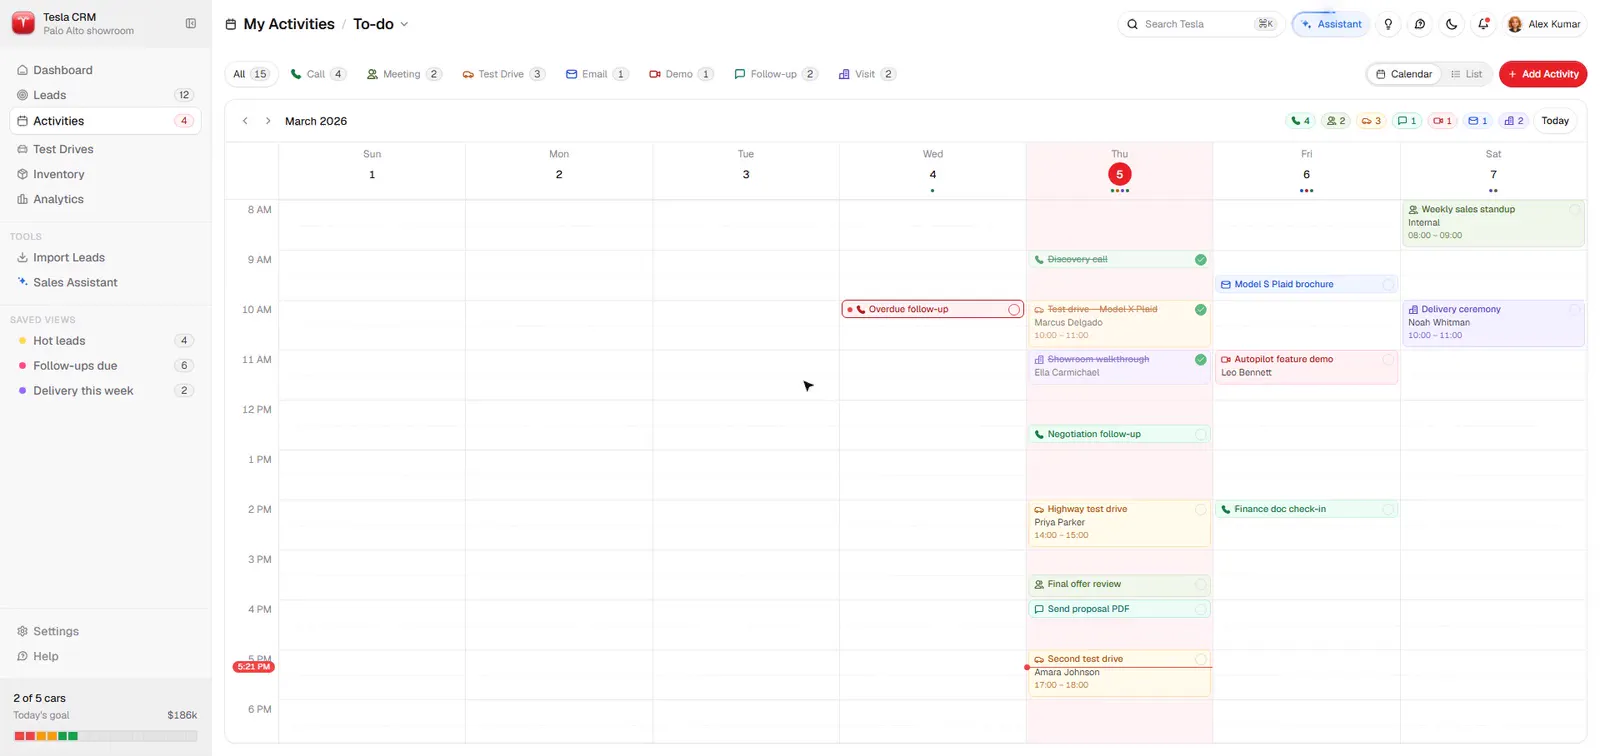Click calls count badge showing 4
The height and width of the screenshot is (756, 1600).
pos(1300,121)
